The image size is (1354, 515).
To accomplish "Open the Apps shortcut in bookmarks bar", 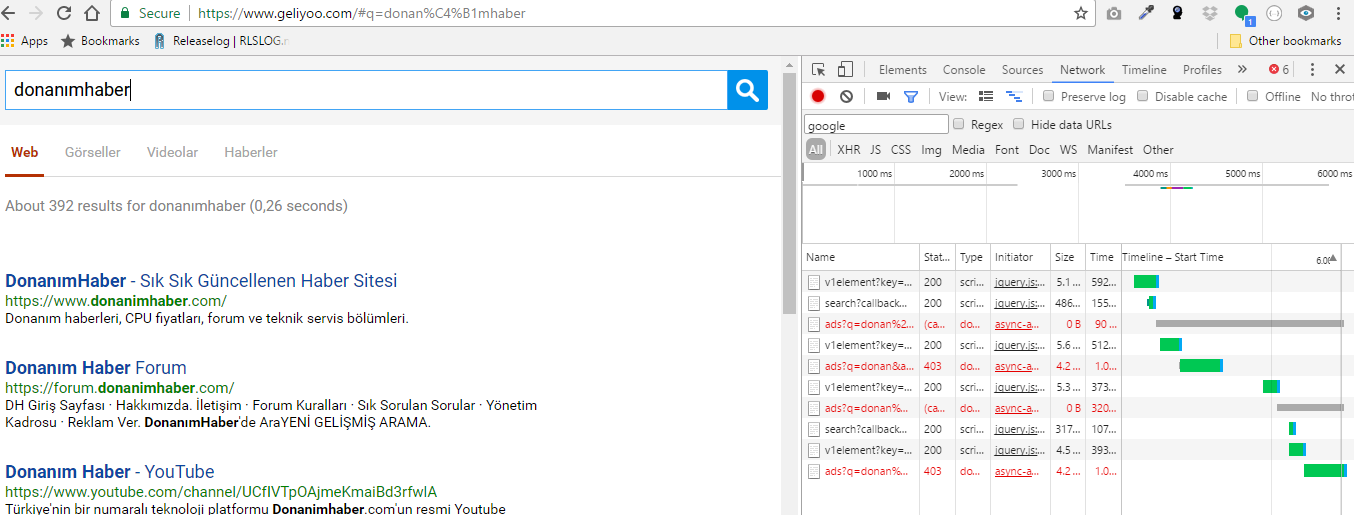I will pos(25,41).
